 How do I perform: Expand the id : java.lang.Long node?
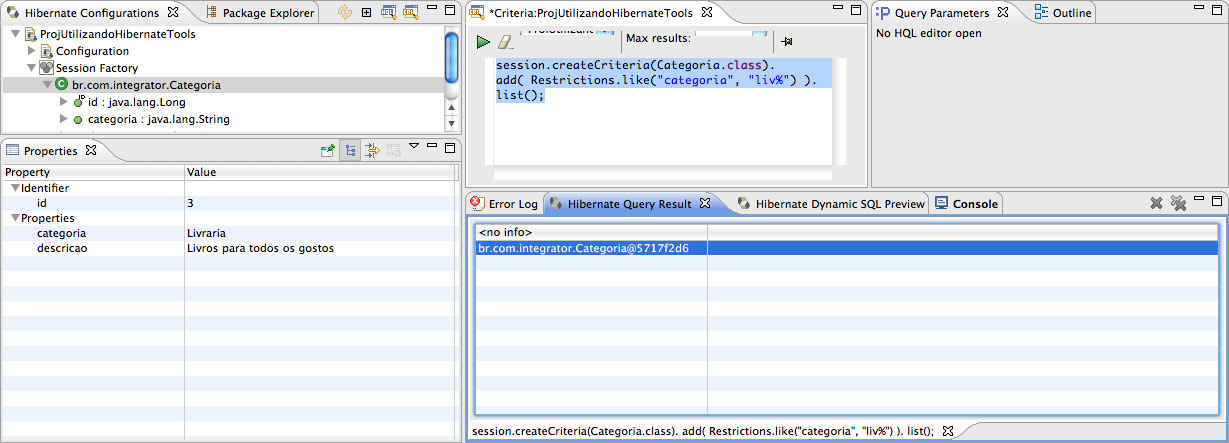click(x=63, y=102)
